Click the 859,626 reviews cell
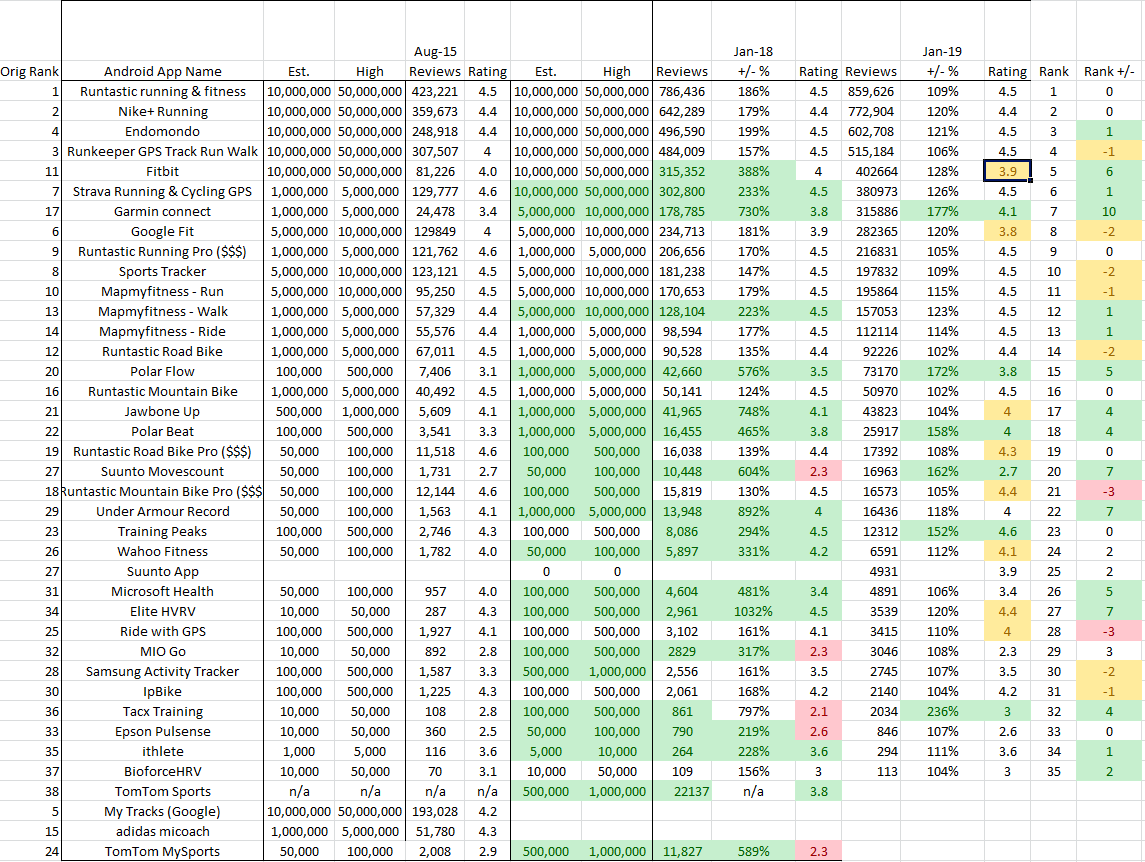Screen dimensions: 1145x862 pos(870,91)
